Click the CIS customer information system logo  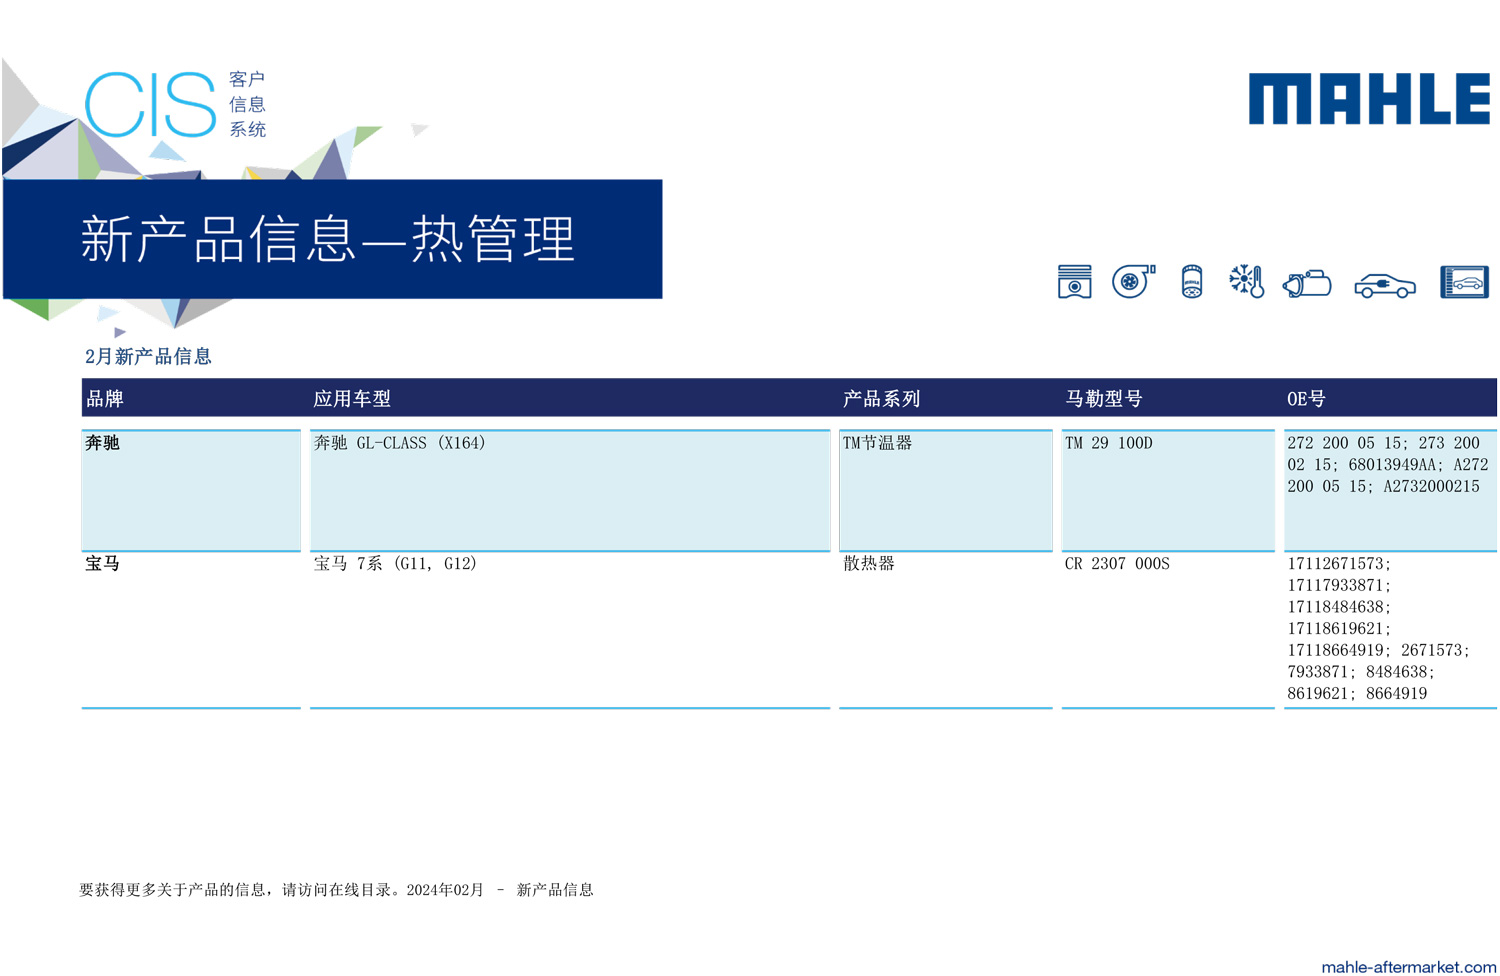coord(175,104)
